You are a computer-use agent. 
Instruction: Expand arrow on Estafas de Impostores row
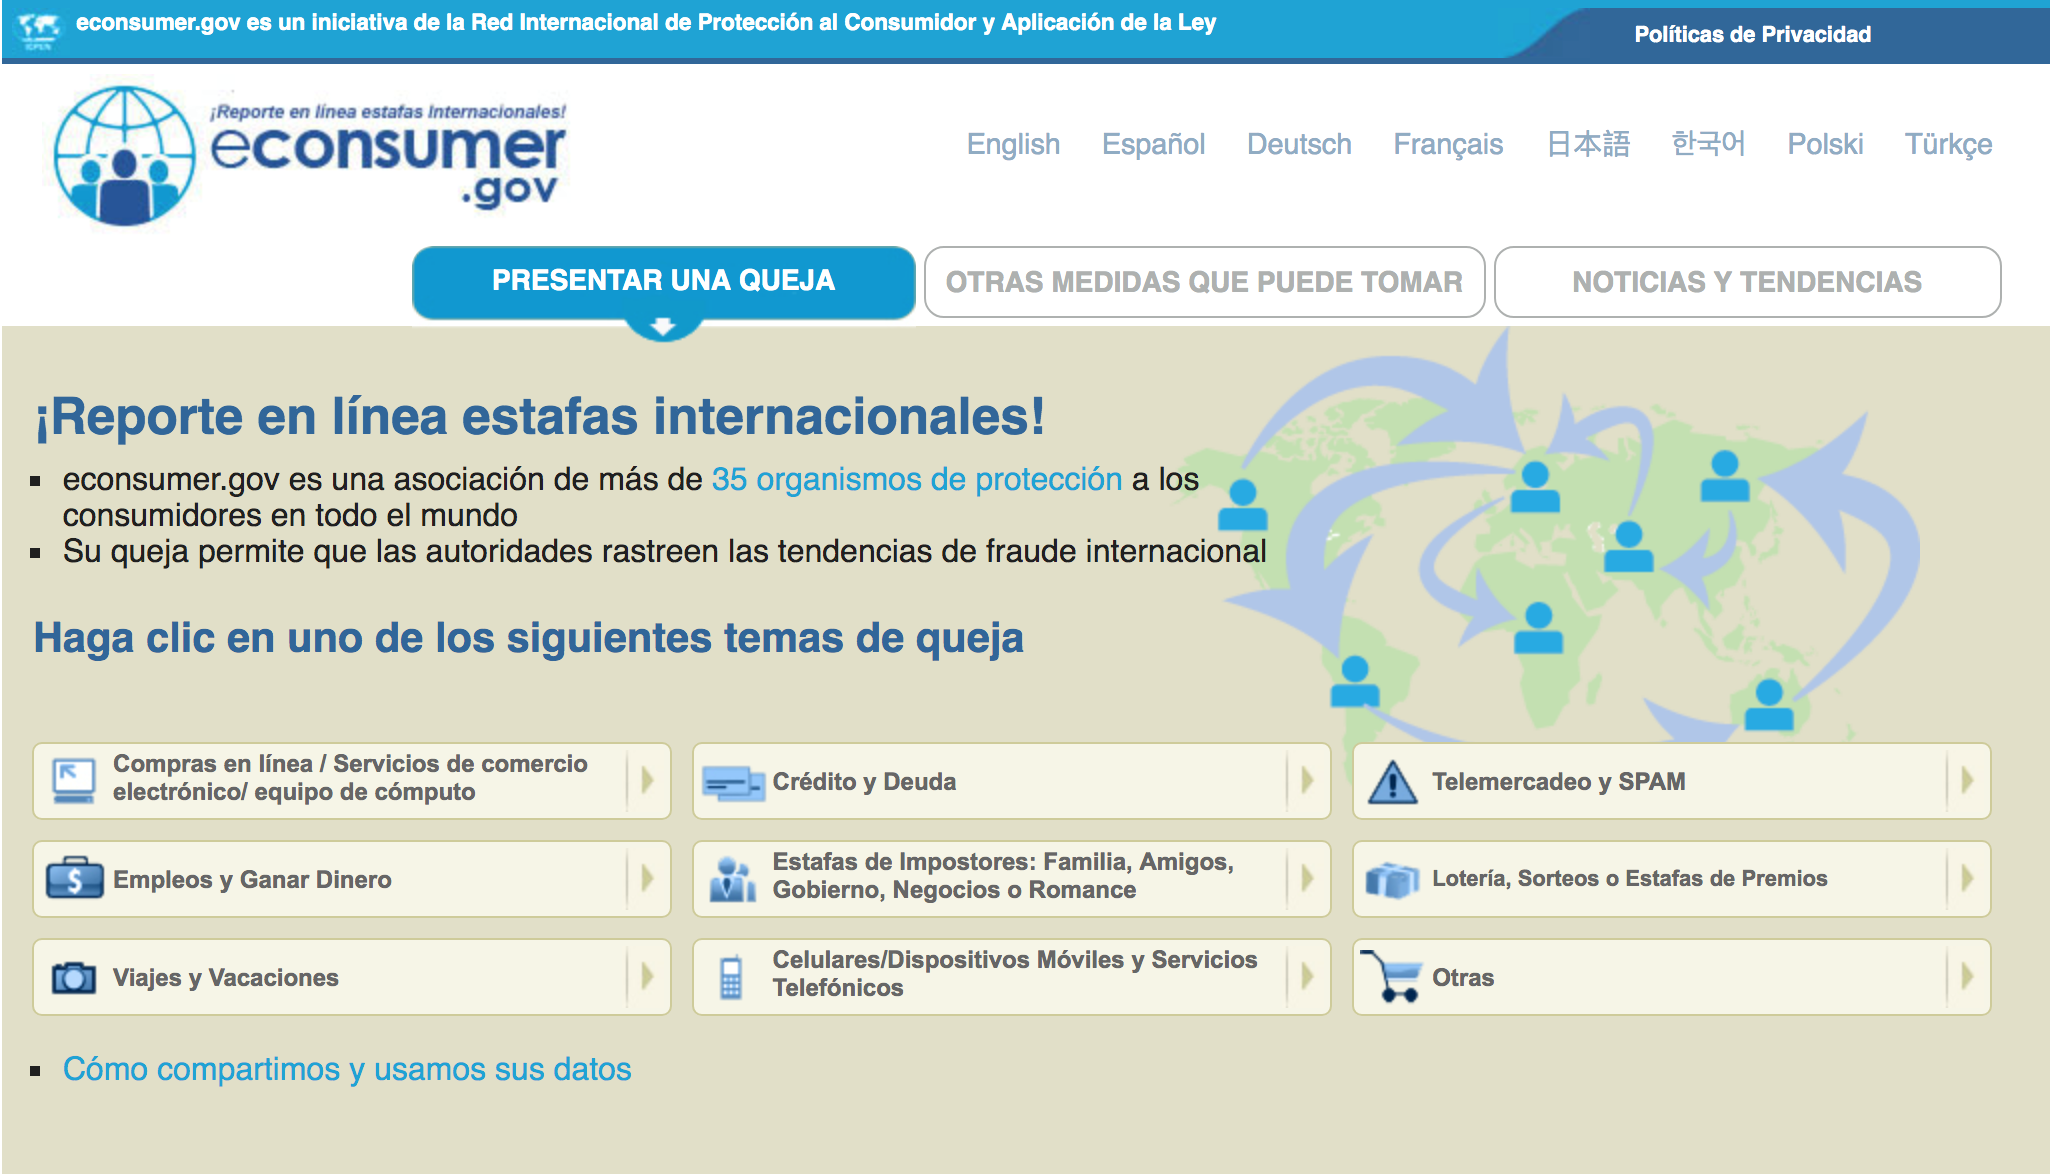click(1307, 879)
